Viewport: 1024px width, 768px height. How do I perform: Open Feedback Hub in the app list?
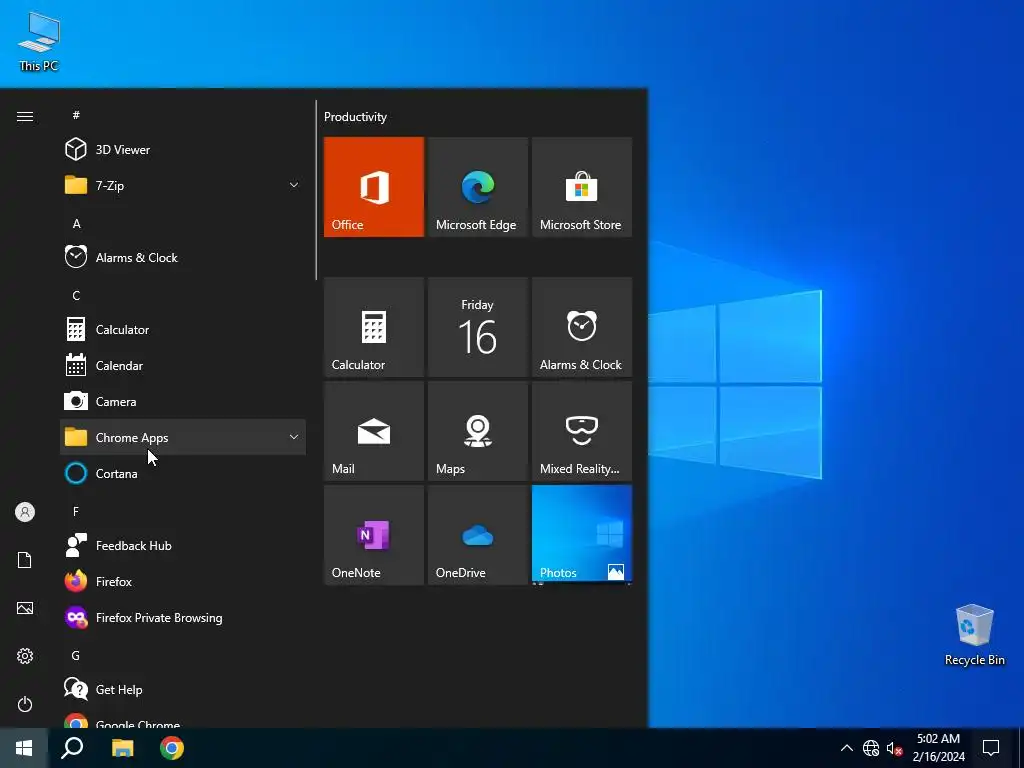coord(183,545)
